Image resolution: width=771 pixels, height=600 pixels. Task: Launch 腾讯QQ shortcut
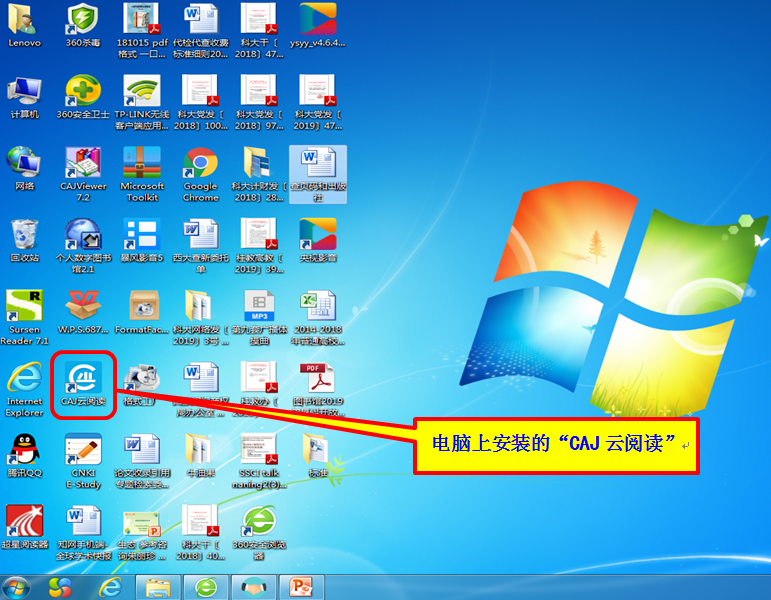[24, 456]
